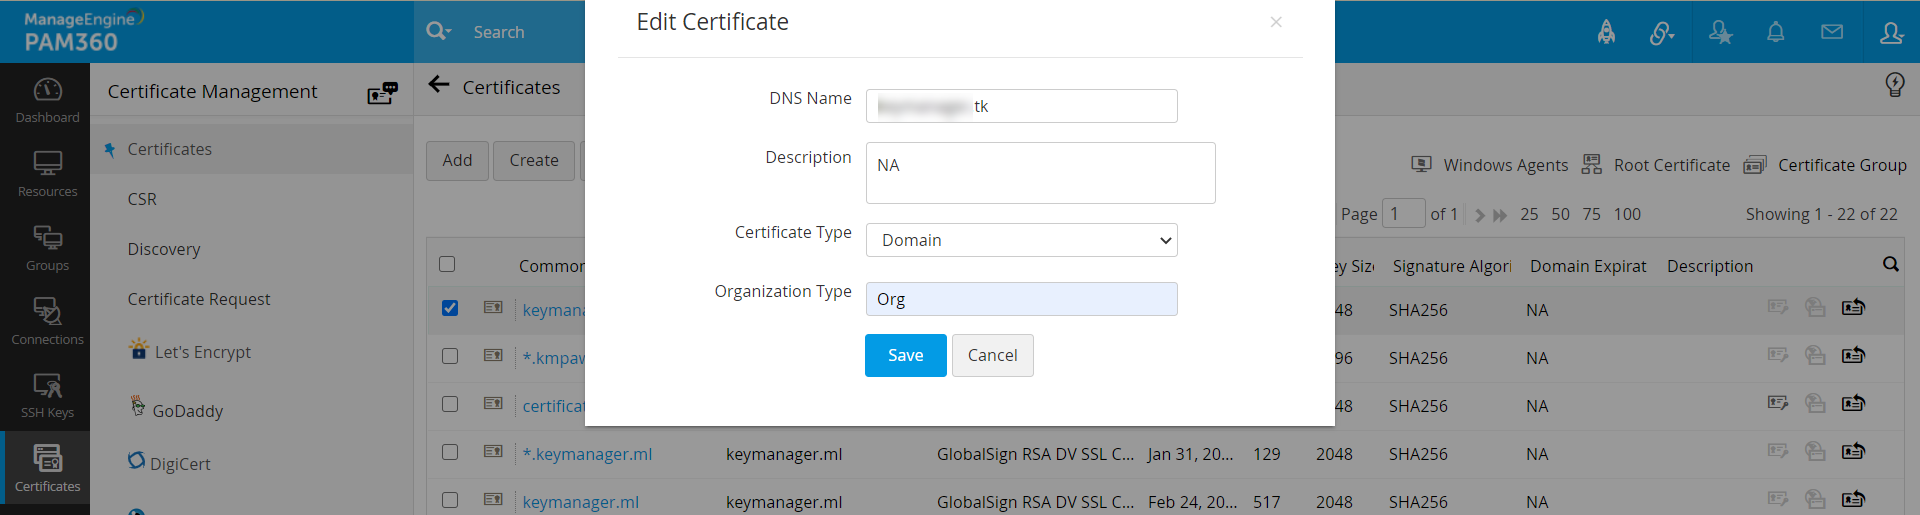Open Resources in the left sidebar

[x=47, y=174]
